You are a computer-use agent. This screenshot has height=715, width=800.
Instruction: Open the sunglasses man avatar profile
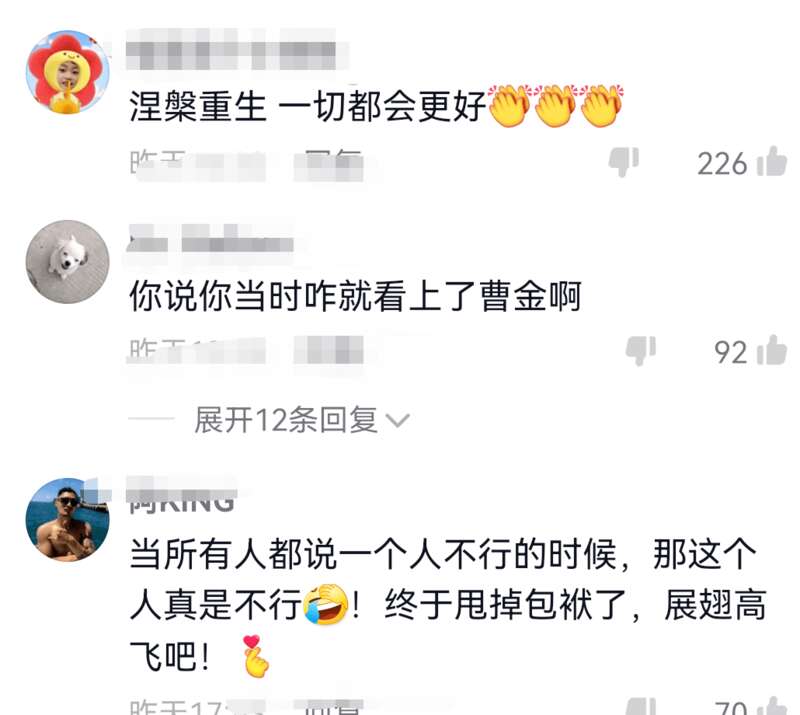[68, 520]
